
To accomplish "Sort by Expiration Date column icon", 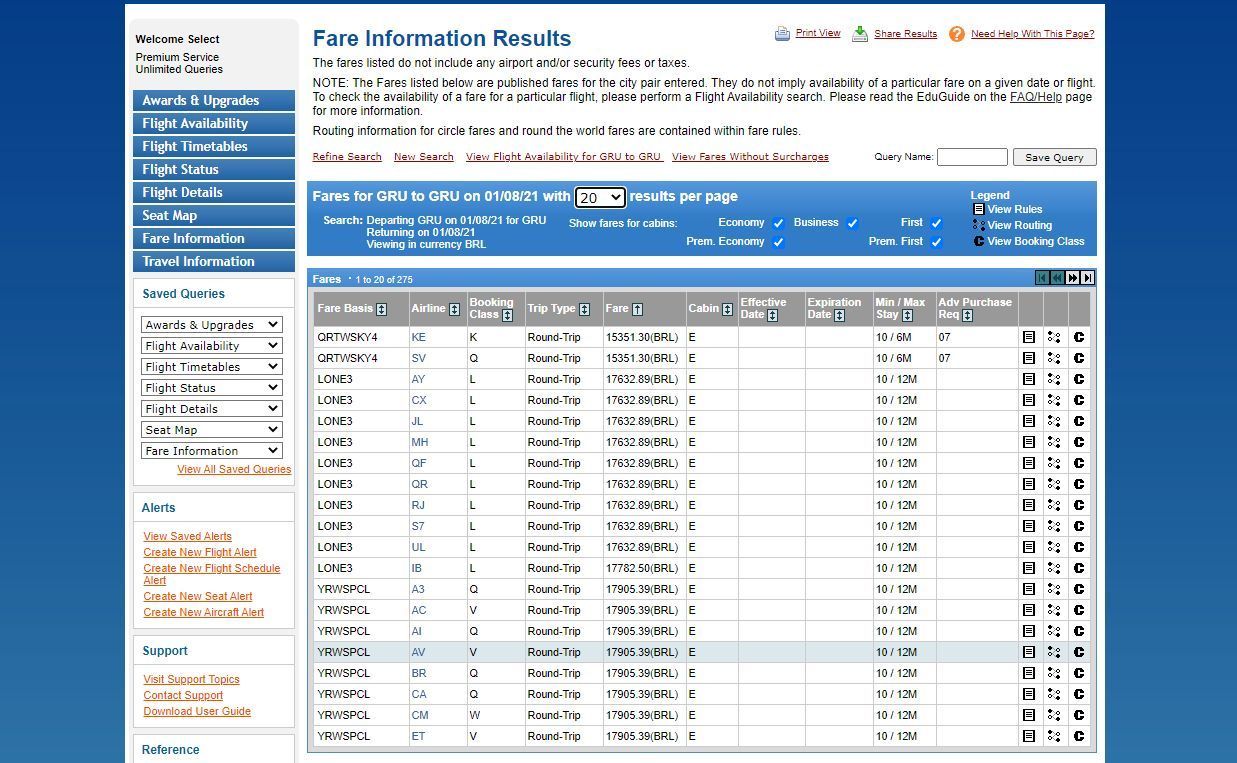I will [839, 315].
